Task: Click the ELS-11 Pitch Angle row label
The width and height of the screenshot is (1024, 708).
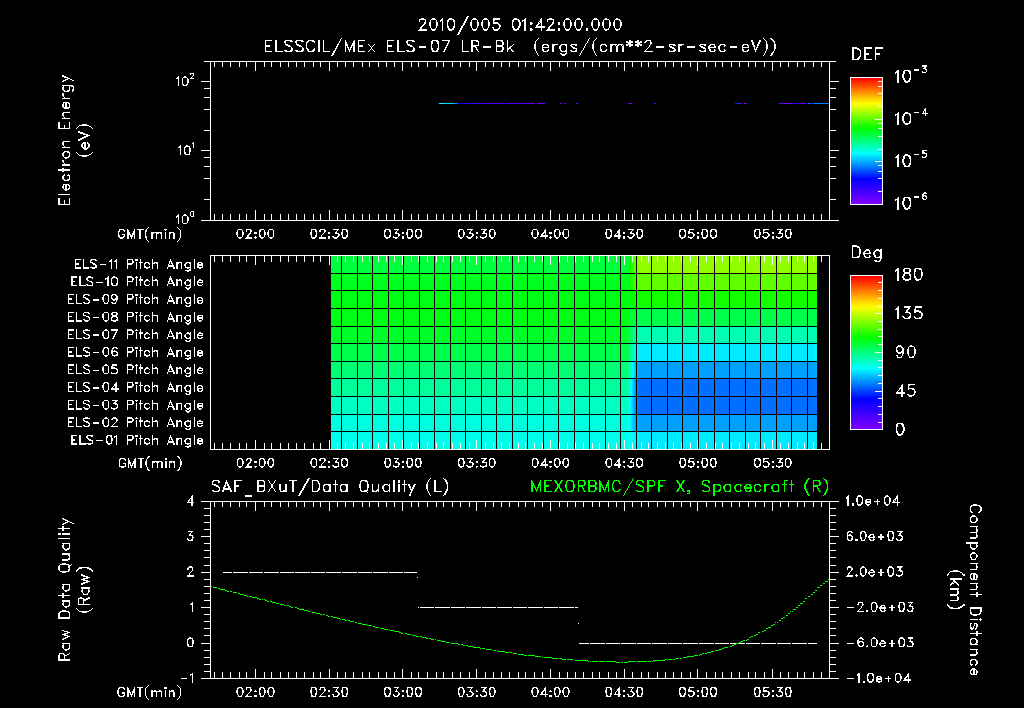Action: click(x=138, y=265)
